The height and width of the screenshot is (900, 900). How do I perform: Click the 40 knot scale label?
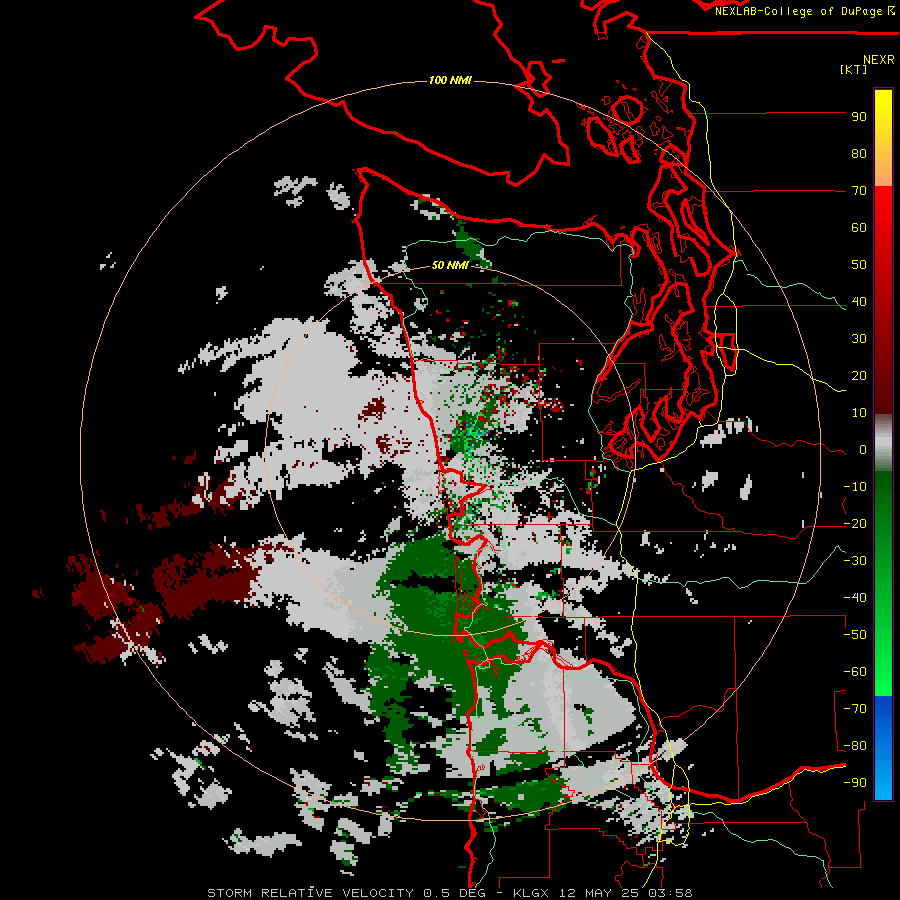click(x=859, y=301)
